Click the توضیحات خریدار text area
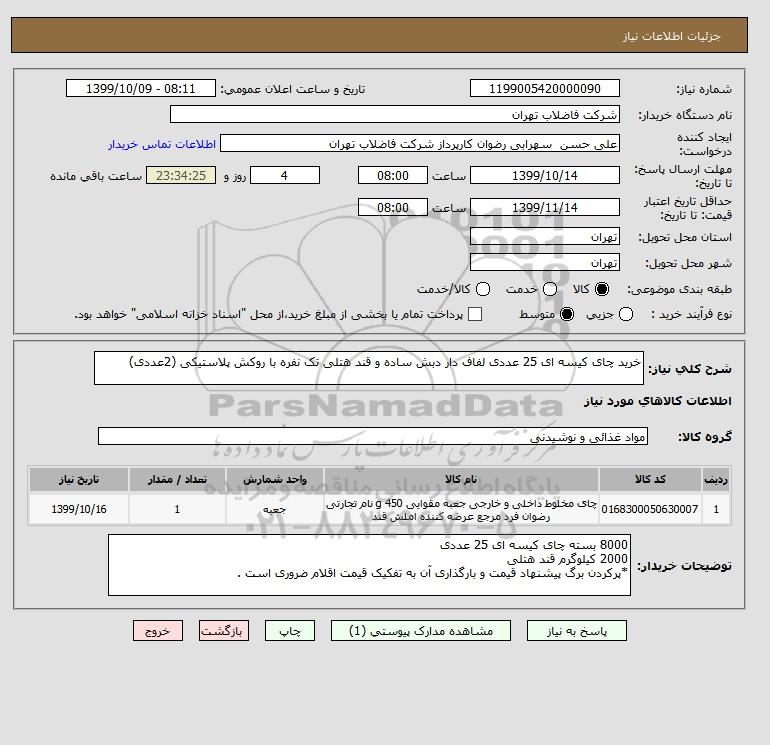 coord(369,565)
